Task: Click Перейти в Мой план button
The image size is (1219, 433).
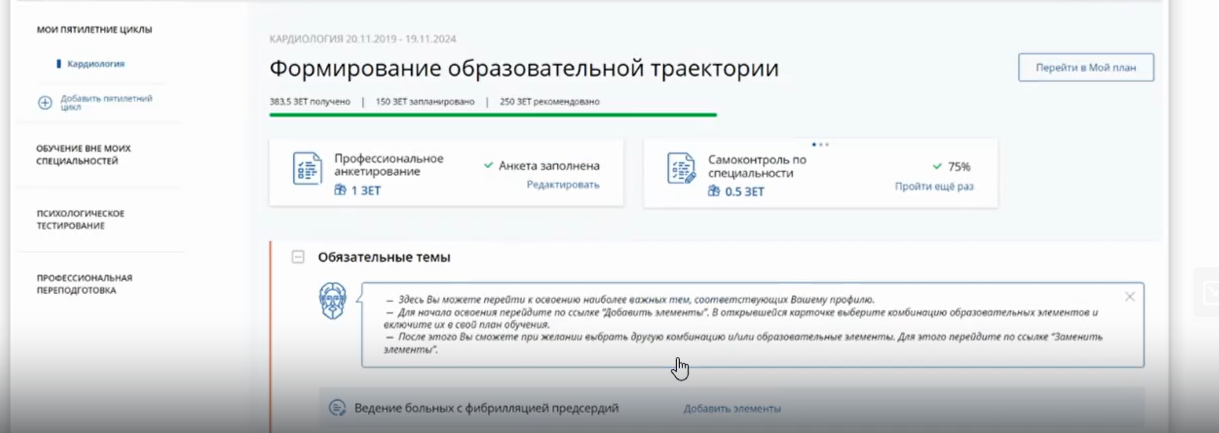Action: pos(1086,68)
